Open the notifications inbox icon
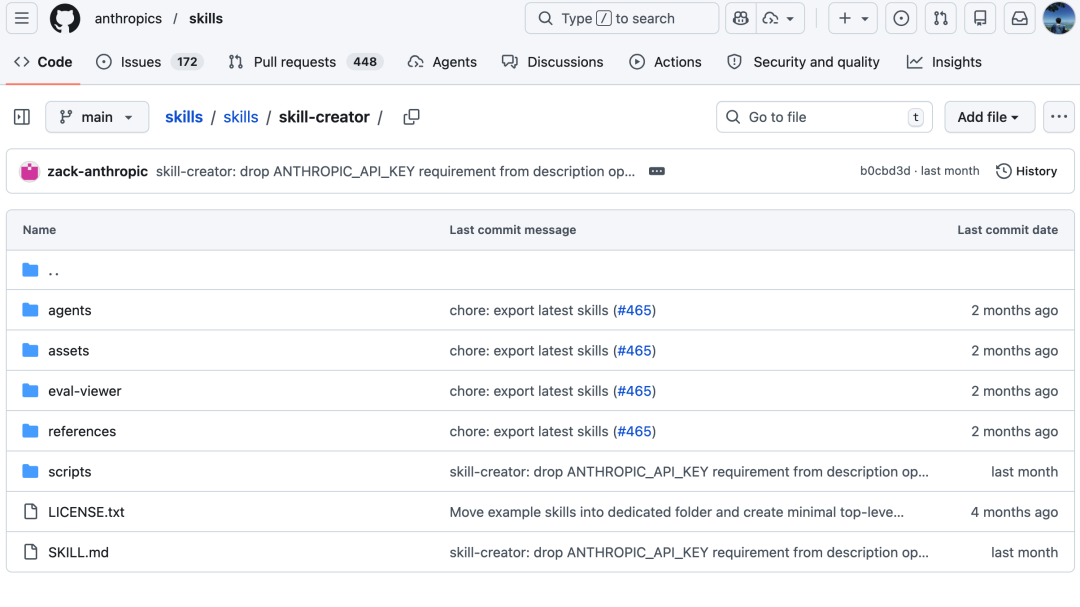Image resolution: width=1080 pixels, height=607 pixels. pyautogui.click(x=1019, y=19)
